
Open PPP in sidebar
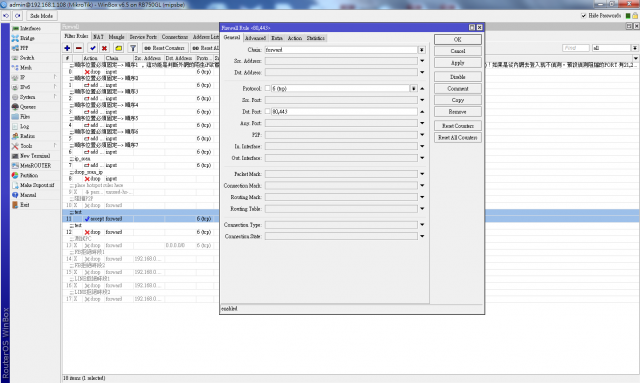[24, 48]
